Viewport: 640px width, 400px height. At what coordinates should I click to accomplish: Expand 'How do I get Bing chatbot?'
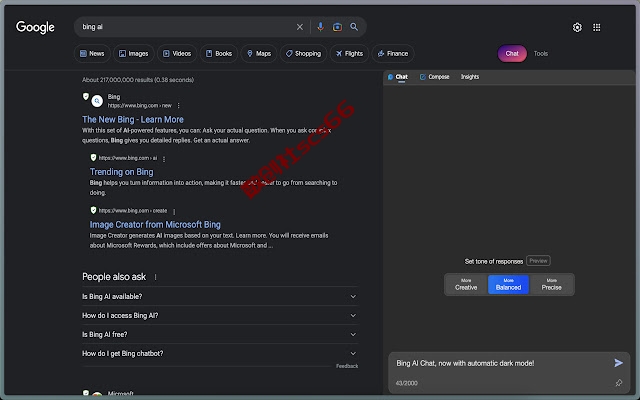pyautogui.click(x=220, y=353)
